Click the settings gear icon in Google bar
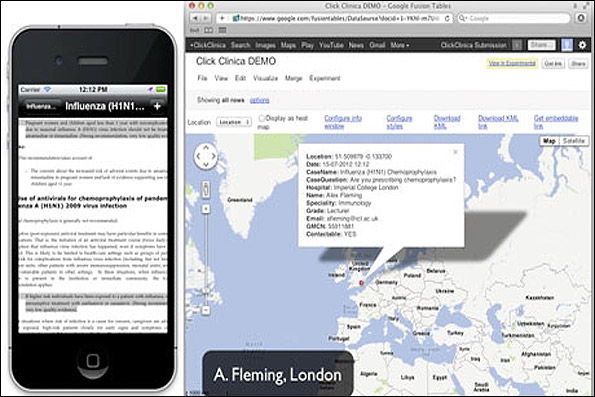595x397 pixels. pyautogui.click(x=582, y=45)
